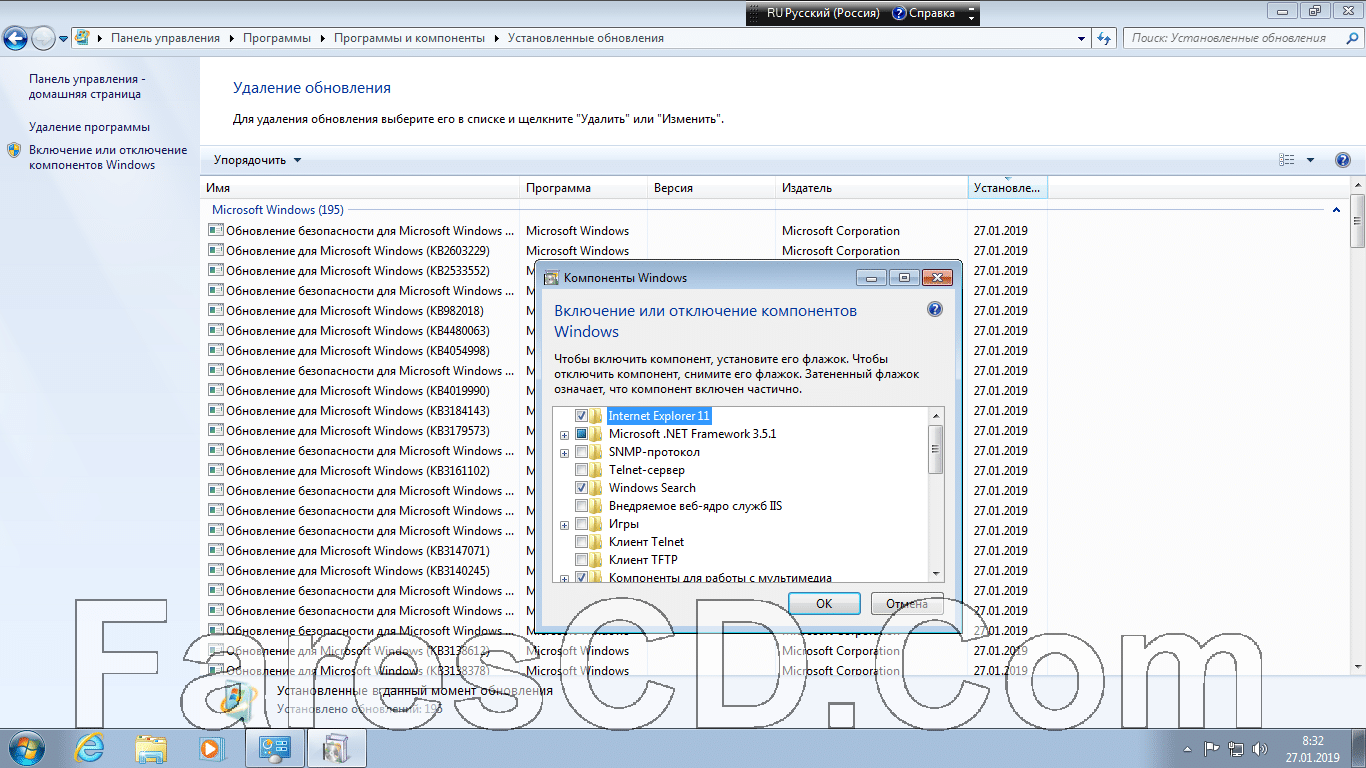Open the address bar history dropdown
Screen dimensions: 1366x768
coord(1082,38)
